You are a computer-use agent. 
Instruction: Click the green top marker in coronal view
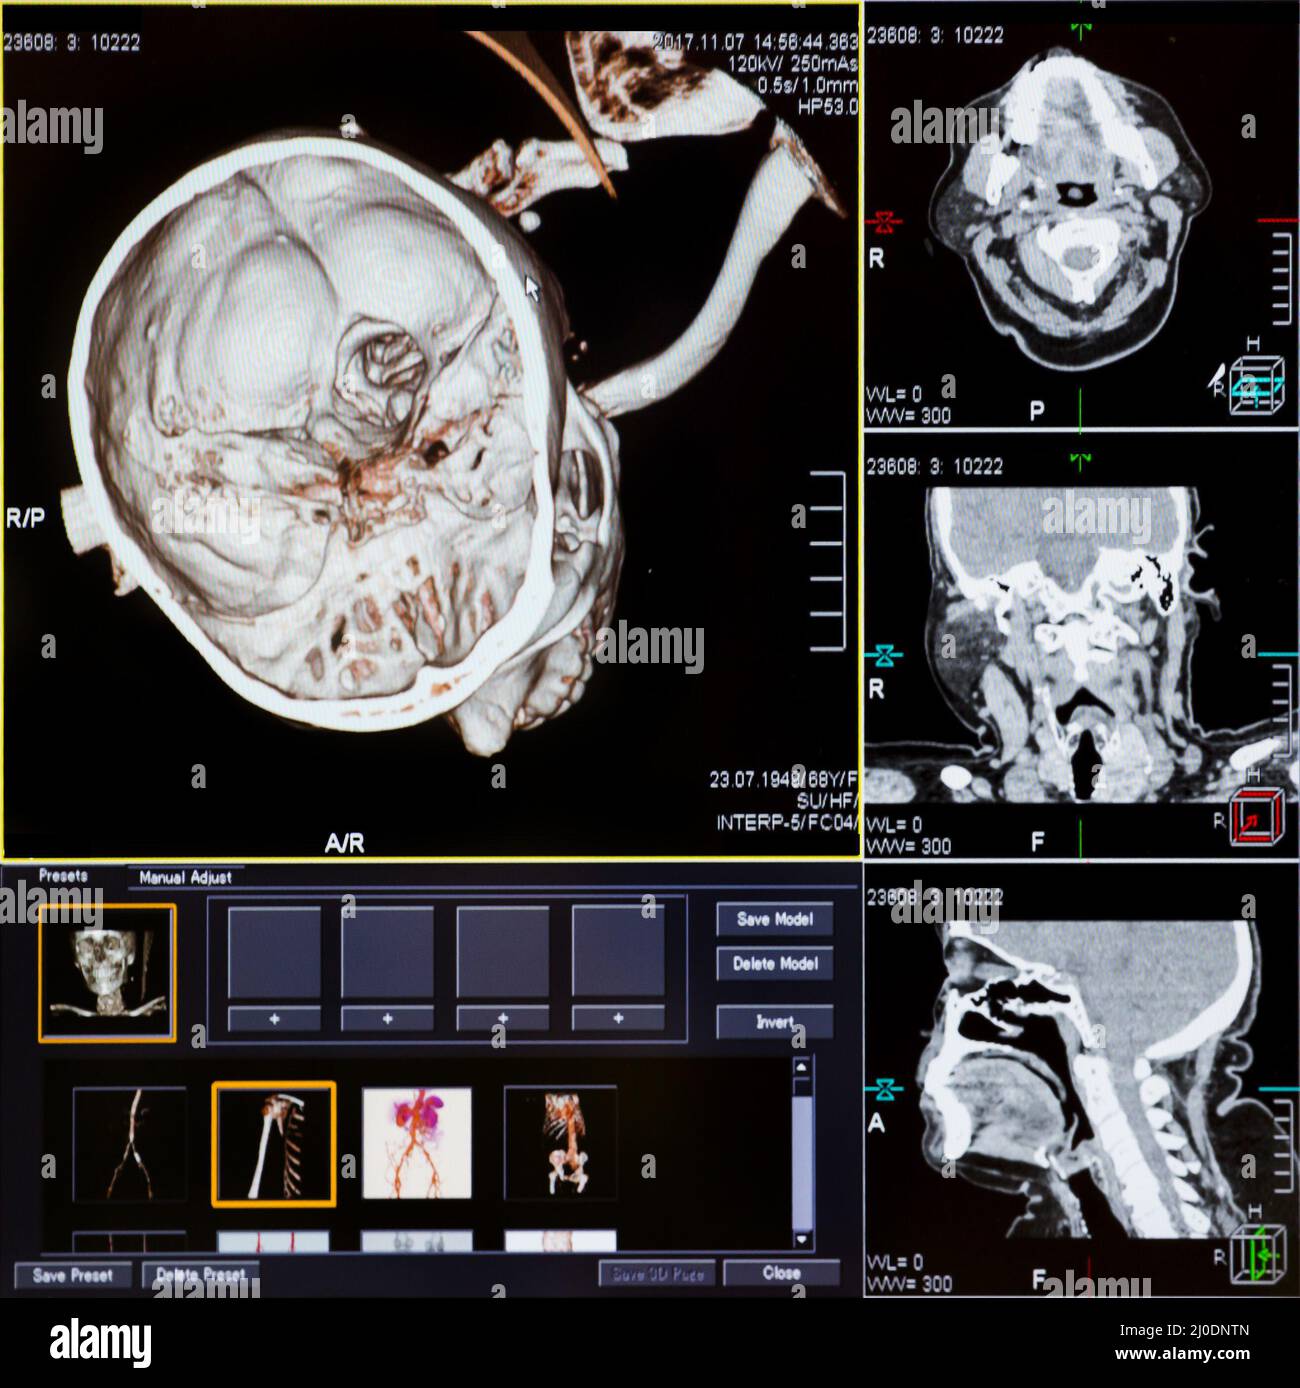pyautogui.click(x=1081, y=461)
